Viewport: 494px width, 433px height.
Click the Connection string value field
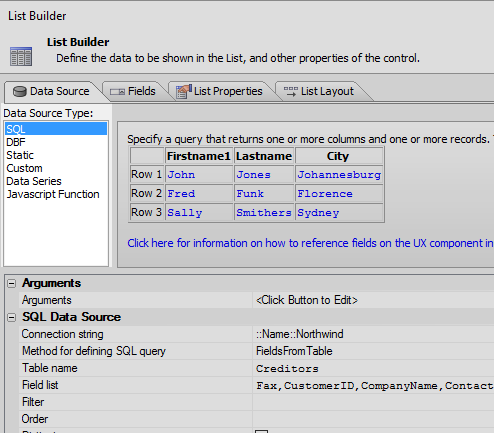coord(373,334)
